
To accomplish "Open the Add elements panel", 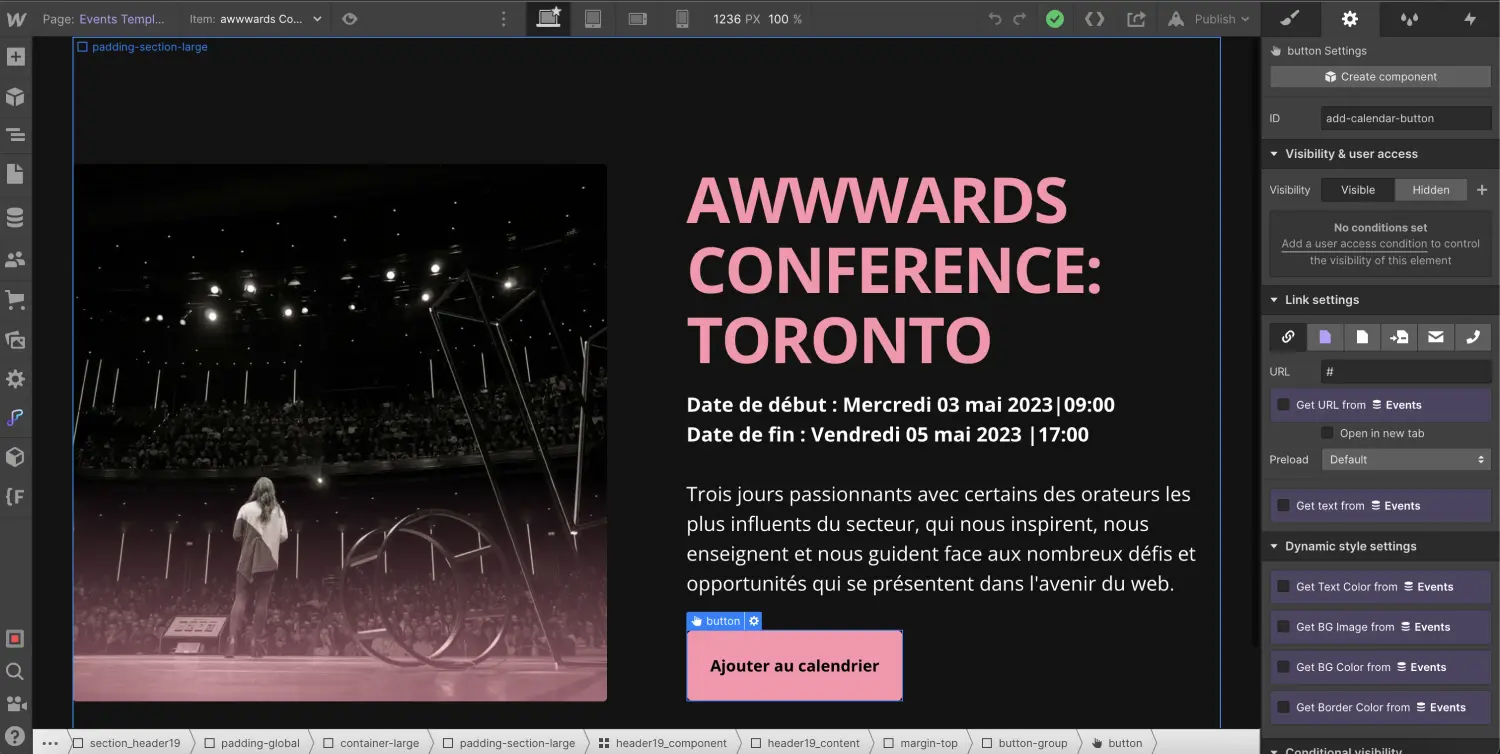I will (x=15, y=57).
